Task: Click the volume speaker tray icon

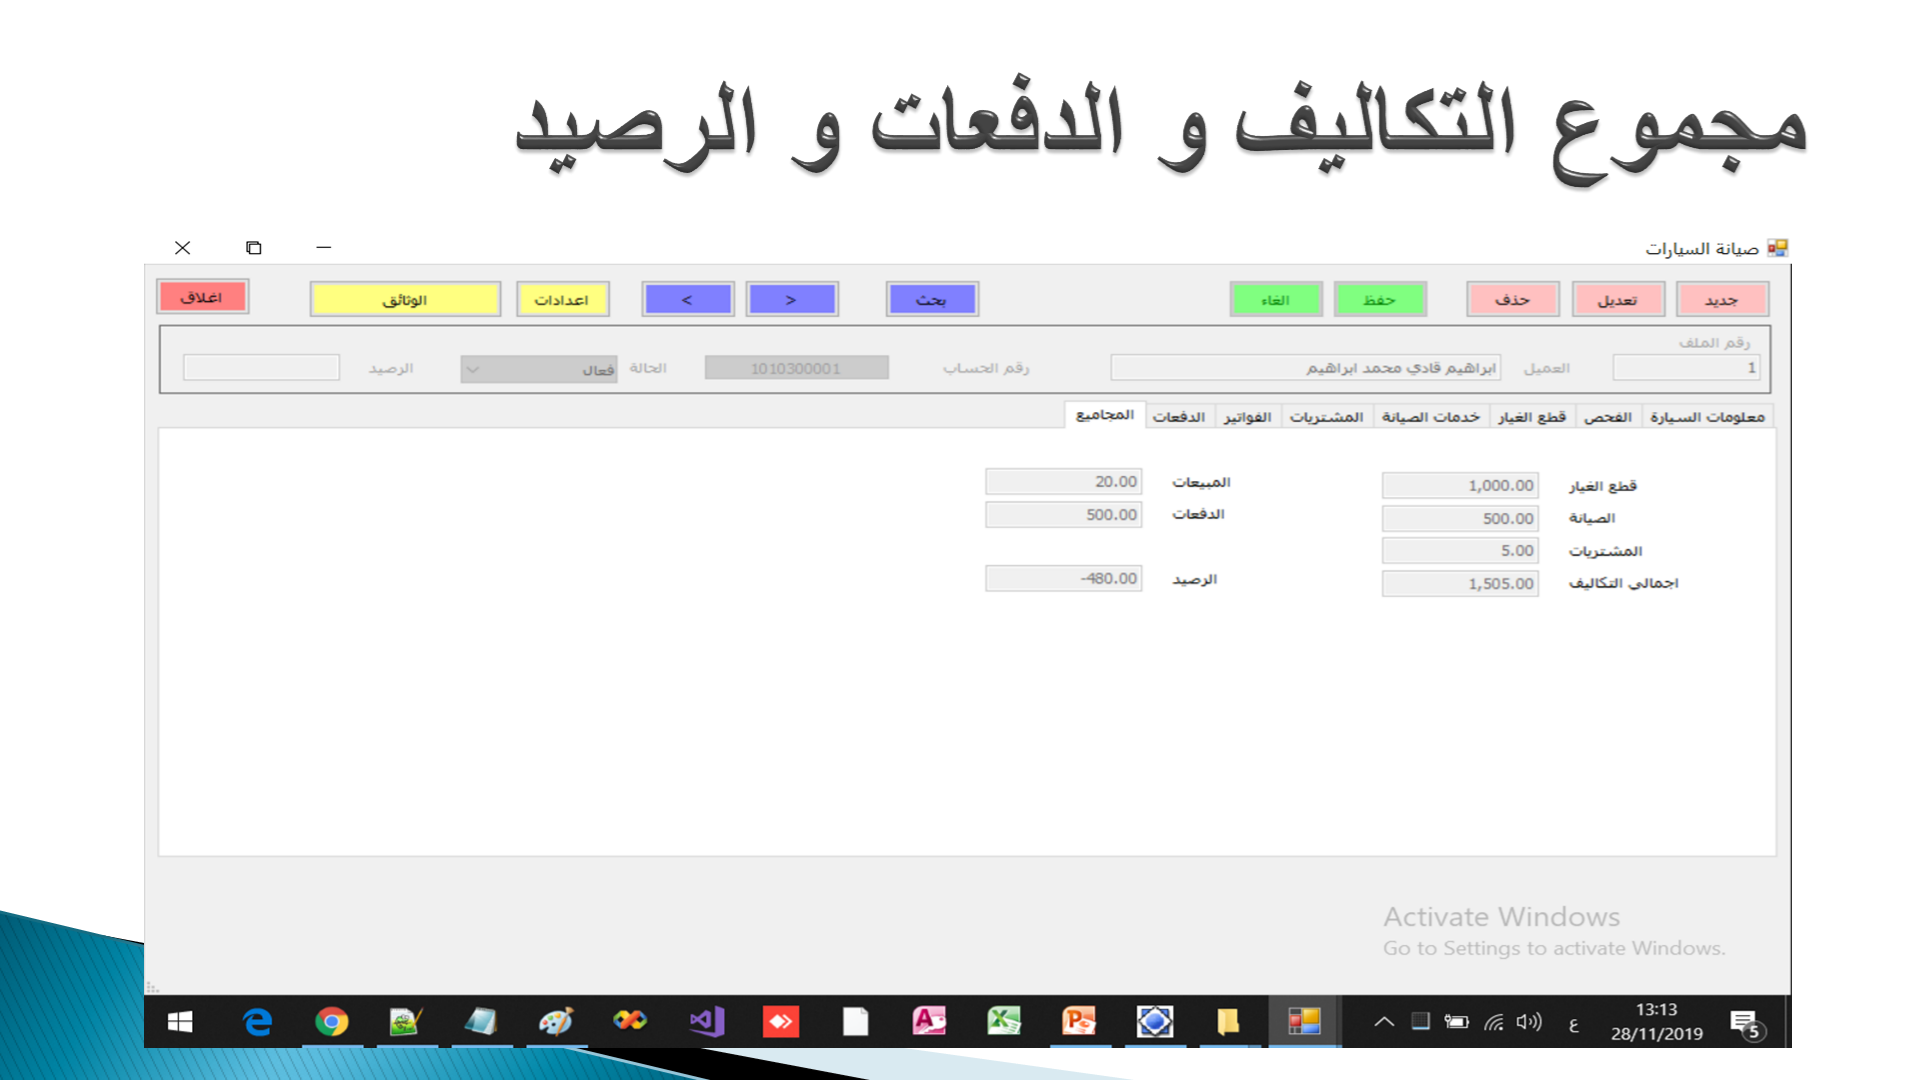Action: click(1528, 1021)
